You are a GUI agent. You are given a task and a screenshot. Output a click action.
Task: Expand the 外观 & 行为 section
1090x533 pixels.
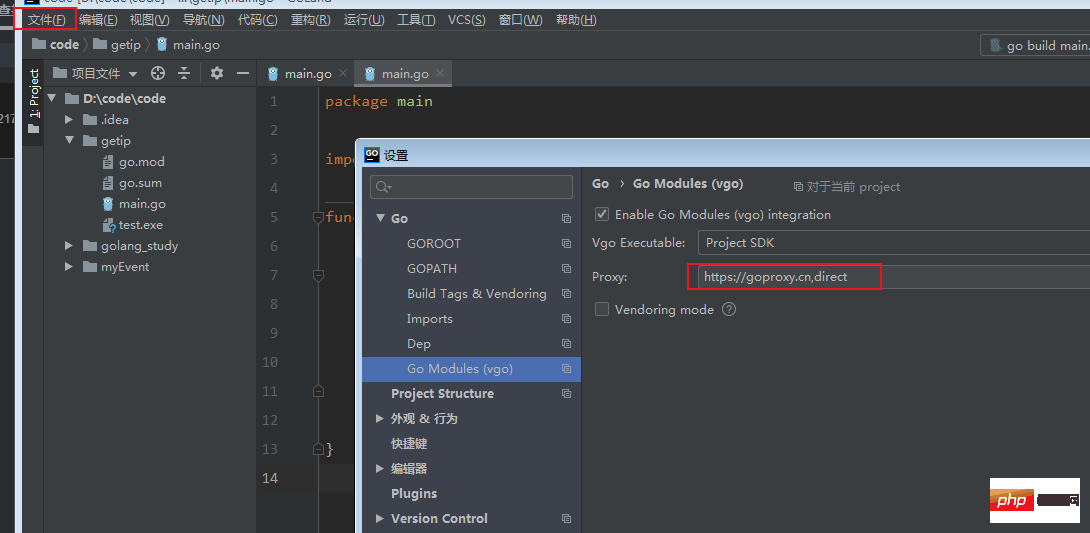coord(380,418)
